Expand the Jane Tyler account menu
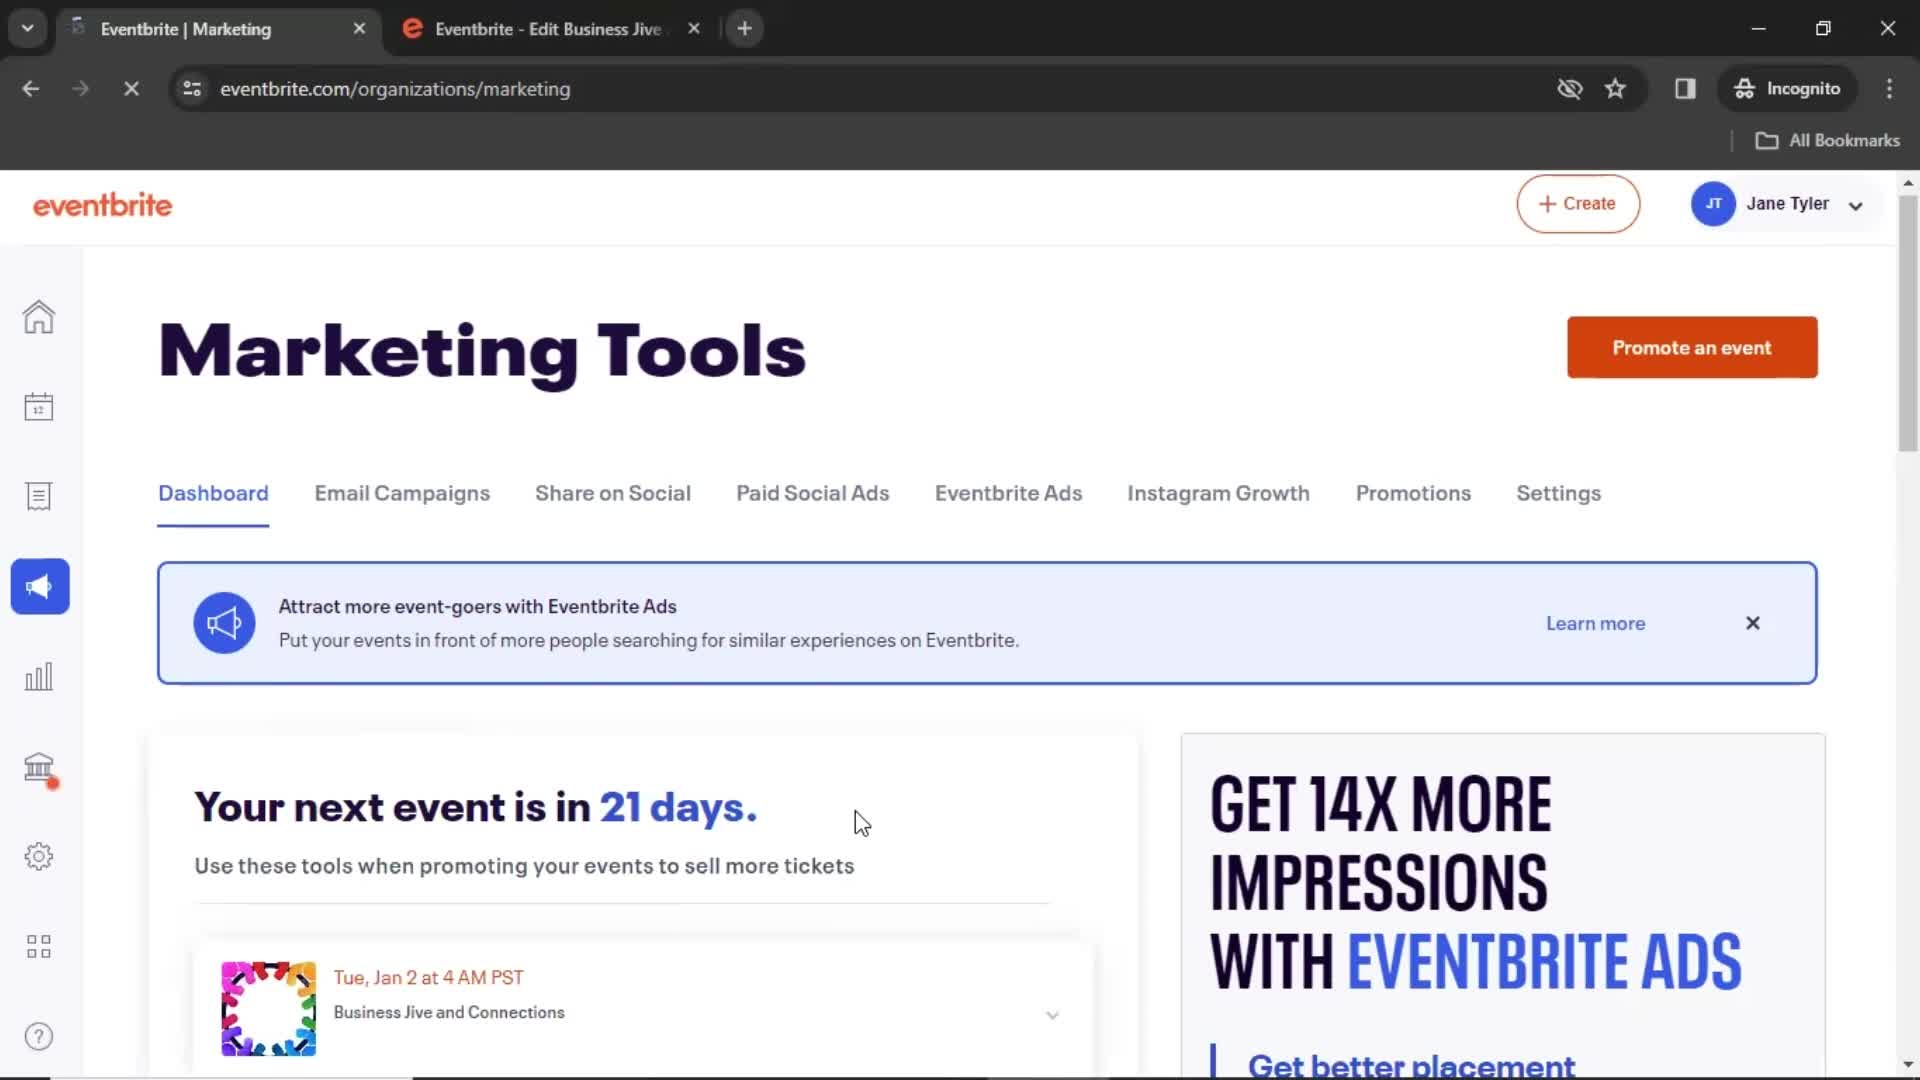The width and height of the screenshot is (1920, 1080). point(1856,205)
